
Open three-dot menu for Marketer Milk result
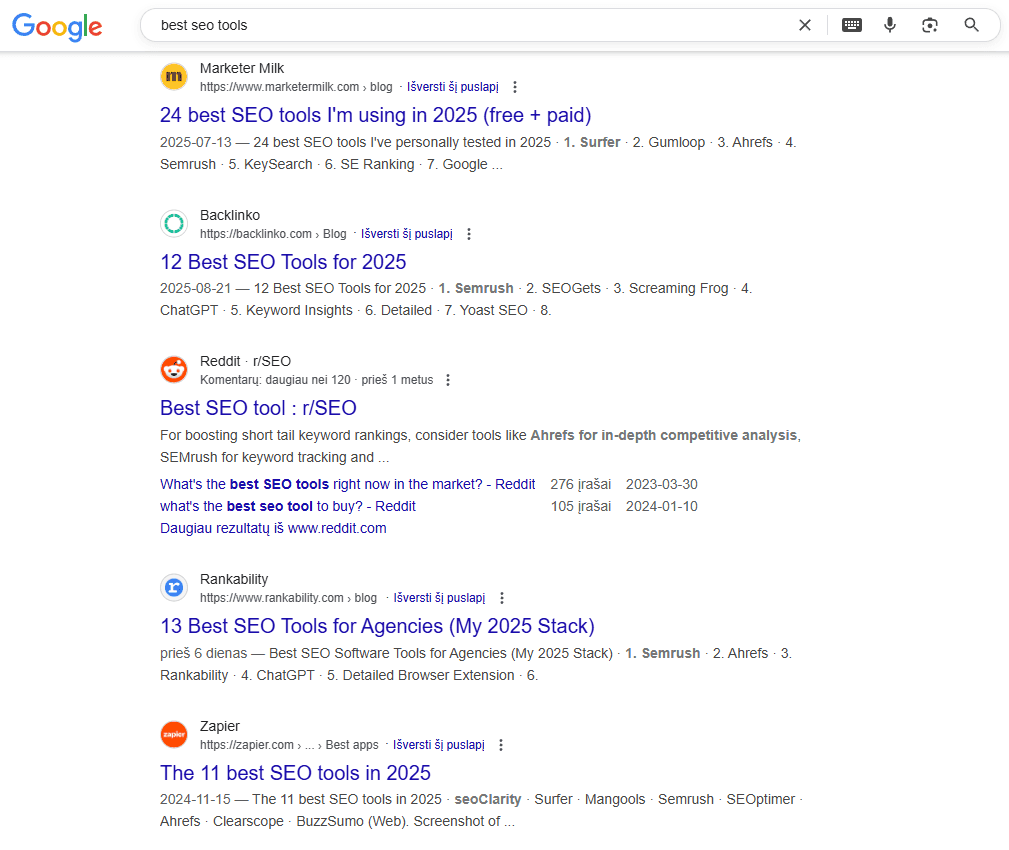click(x=514, y=87)
